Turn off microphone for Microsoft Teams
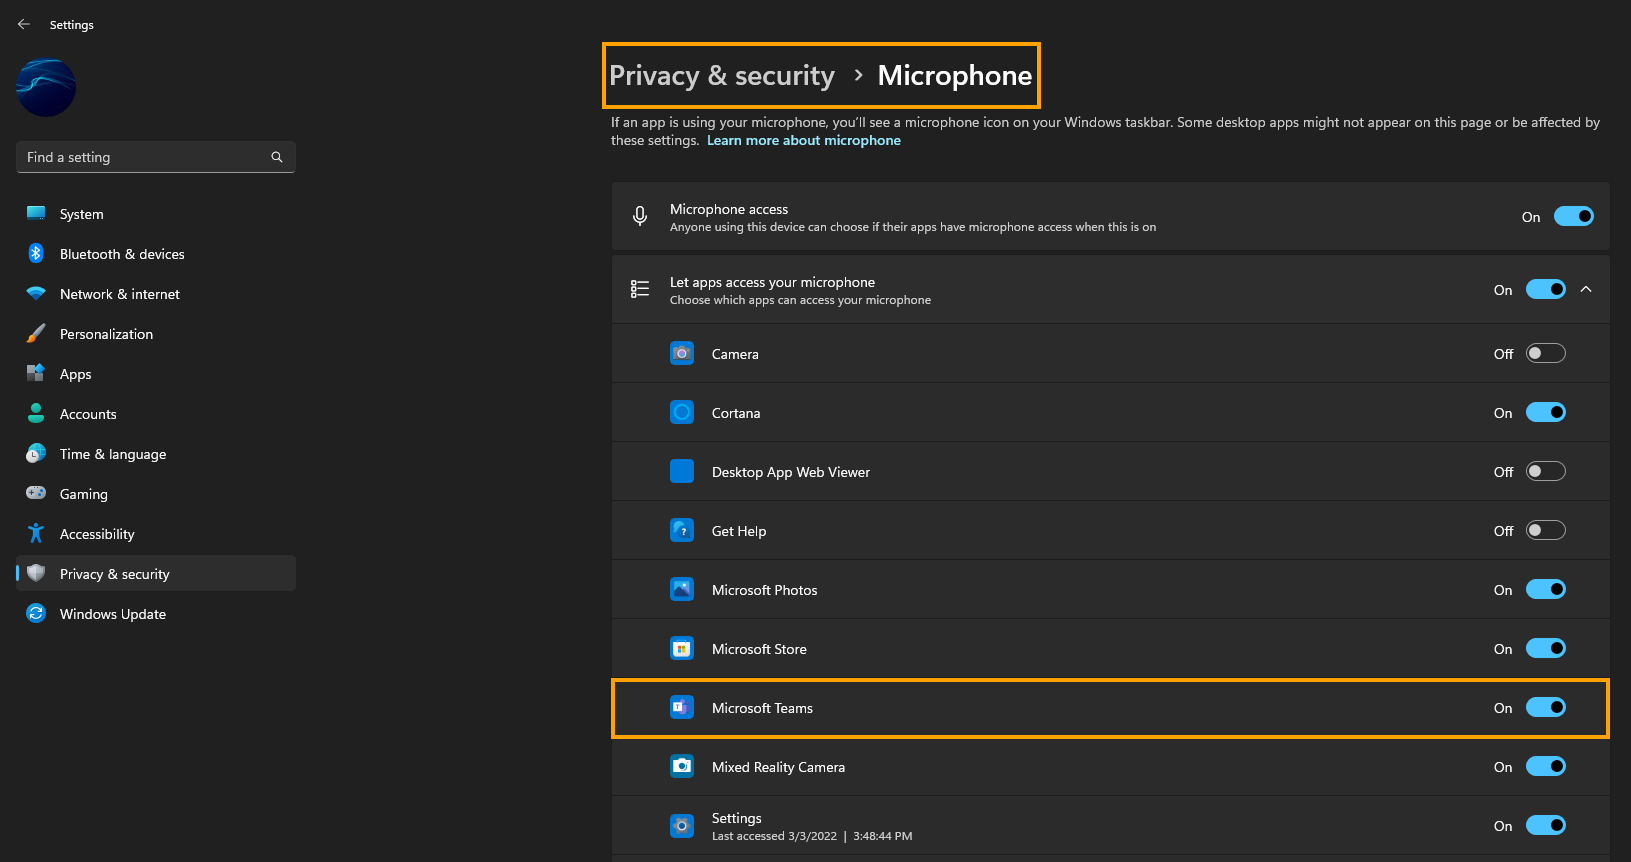 click(x=1545, y=707)
